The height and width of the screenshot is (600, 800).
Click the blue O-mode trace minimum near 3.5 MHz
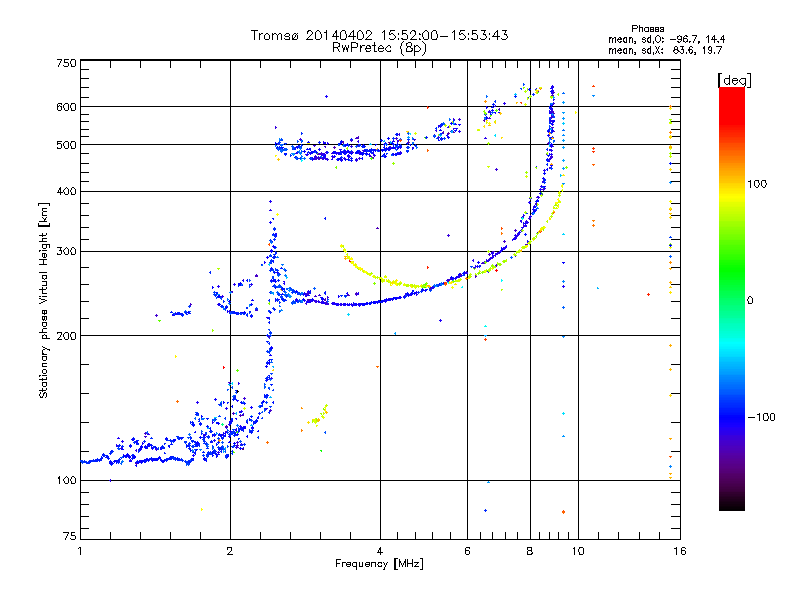(352, 305)
